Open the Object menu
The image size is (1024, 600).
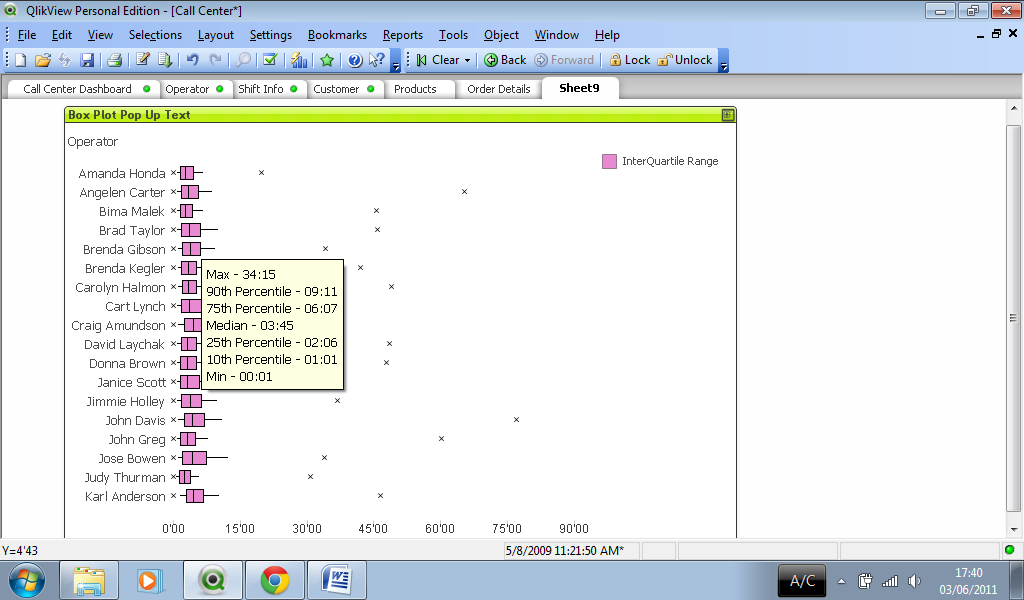502,35
